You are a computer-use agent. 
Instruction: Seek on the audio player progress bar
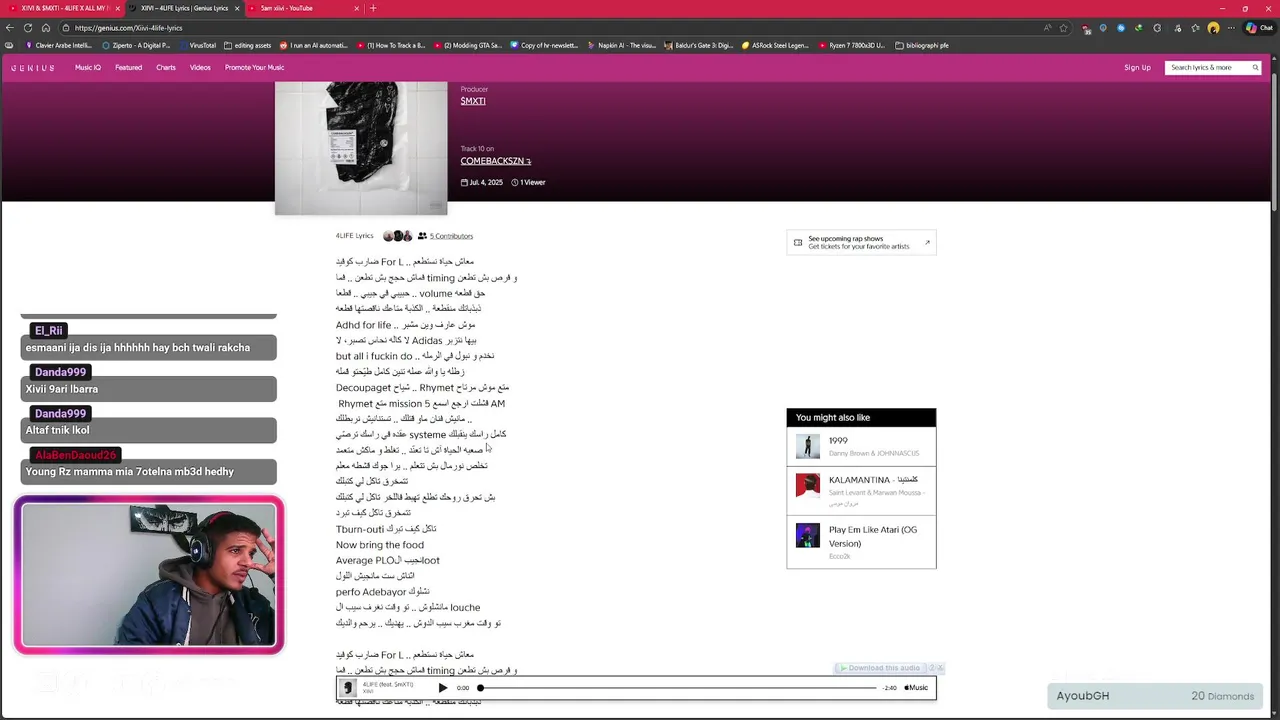tap(678, 688)
